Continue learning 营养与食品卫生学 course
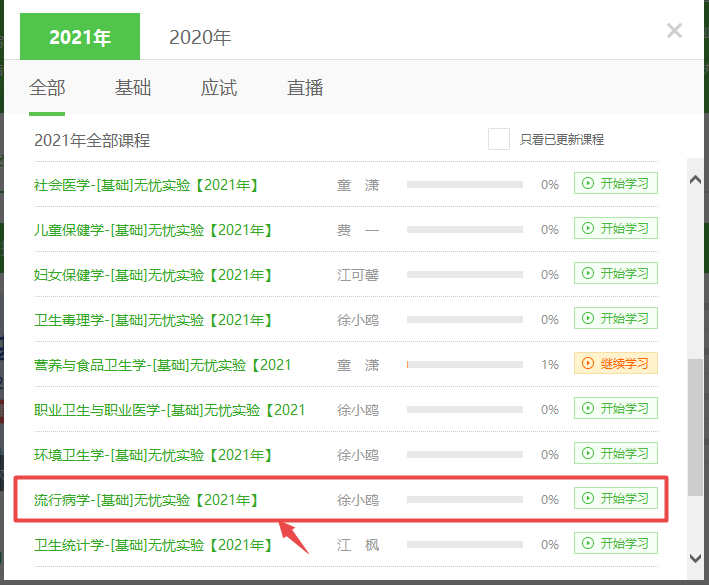This screenshot has height=585, width=709. point(615,364)
